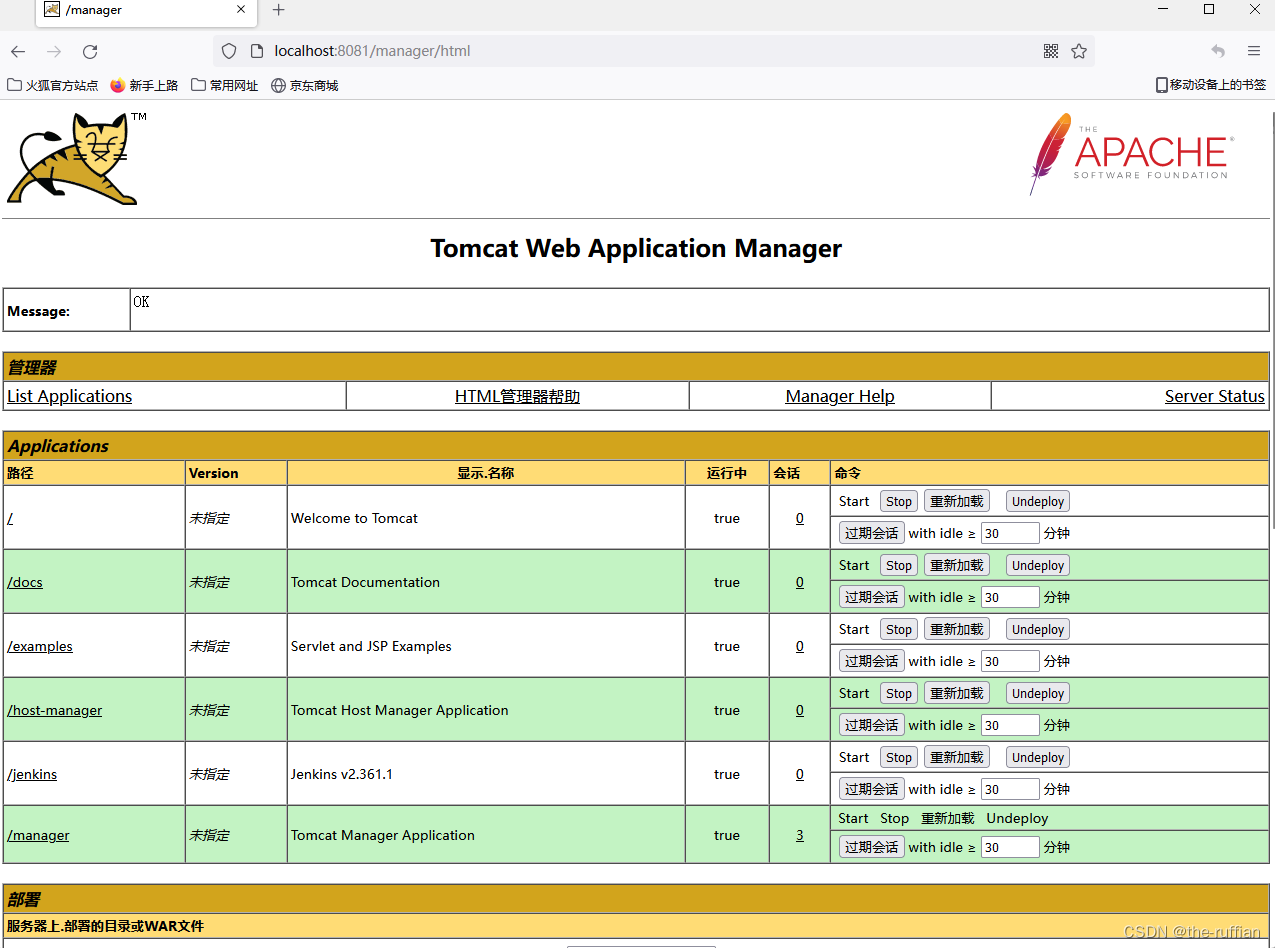1275x948 pixels.
Task: Stop the /jenkins application
Action: tap(899, 757)
